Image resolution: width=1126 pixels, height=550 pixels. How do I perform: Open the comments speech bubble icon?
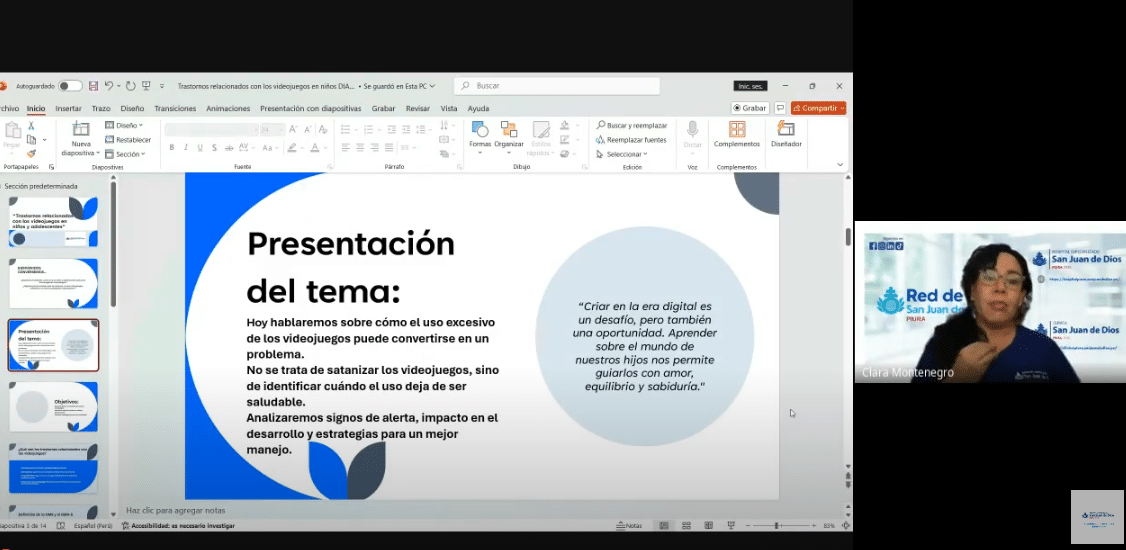(780, 108)
